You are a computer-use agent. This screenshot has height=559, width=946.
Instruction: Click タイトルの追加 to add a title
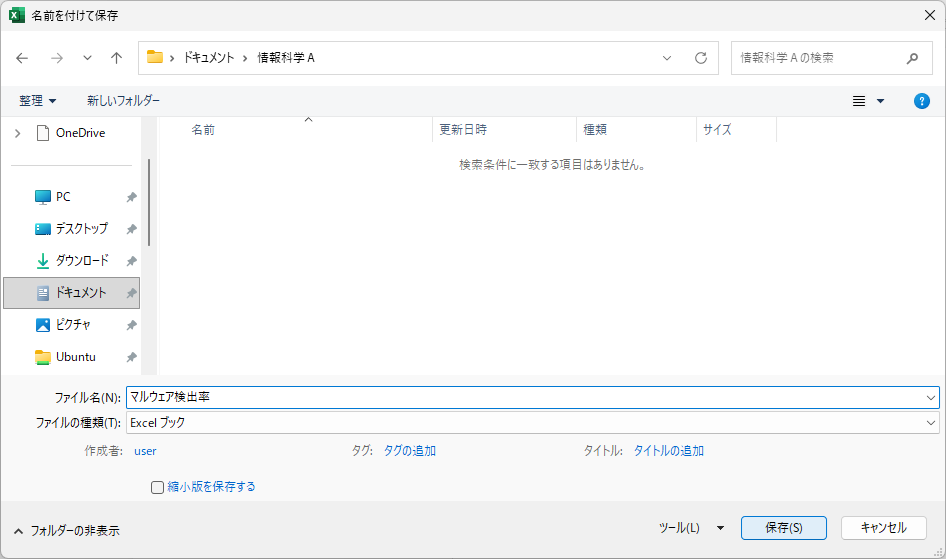(x=668, y=451)
